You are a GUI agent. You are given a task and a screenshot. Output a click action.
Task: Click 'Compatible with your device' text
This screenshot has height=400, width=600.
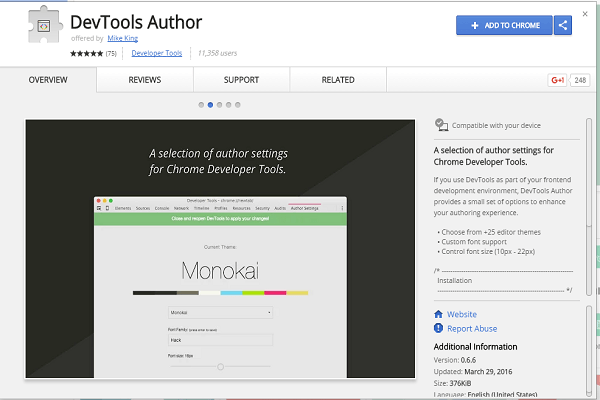tap(496, 125)
